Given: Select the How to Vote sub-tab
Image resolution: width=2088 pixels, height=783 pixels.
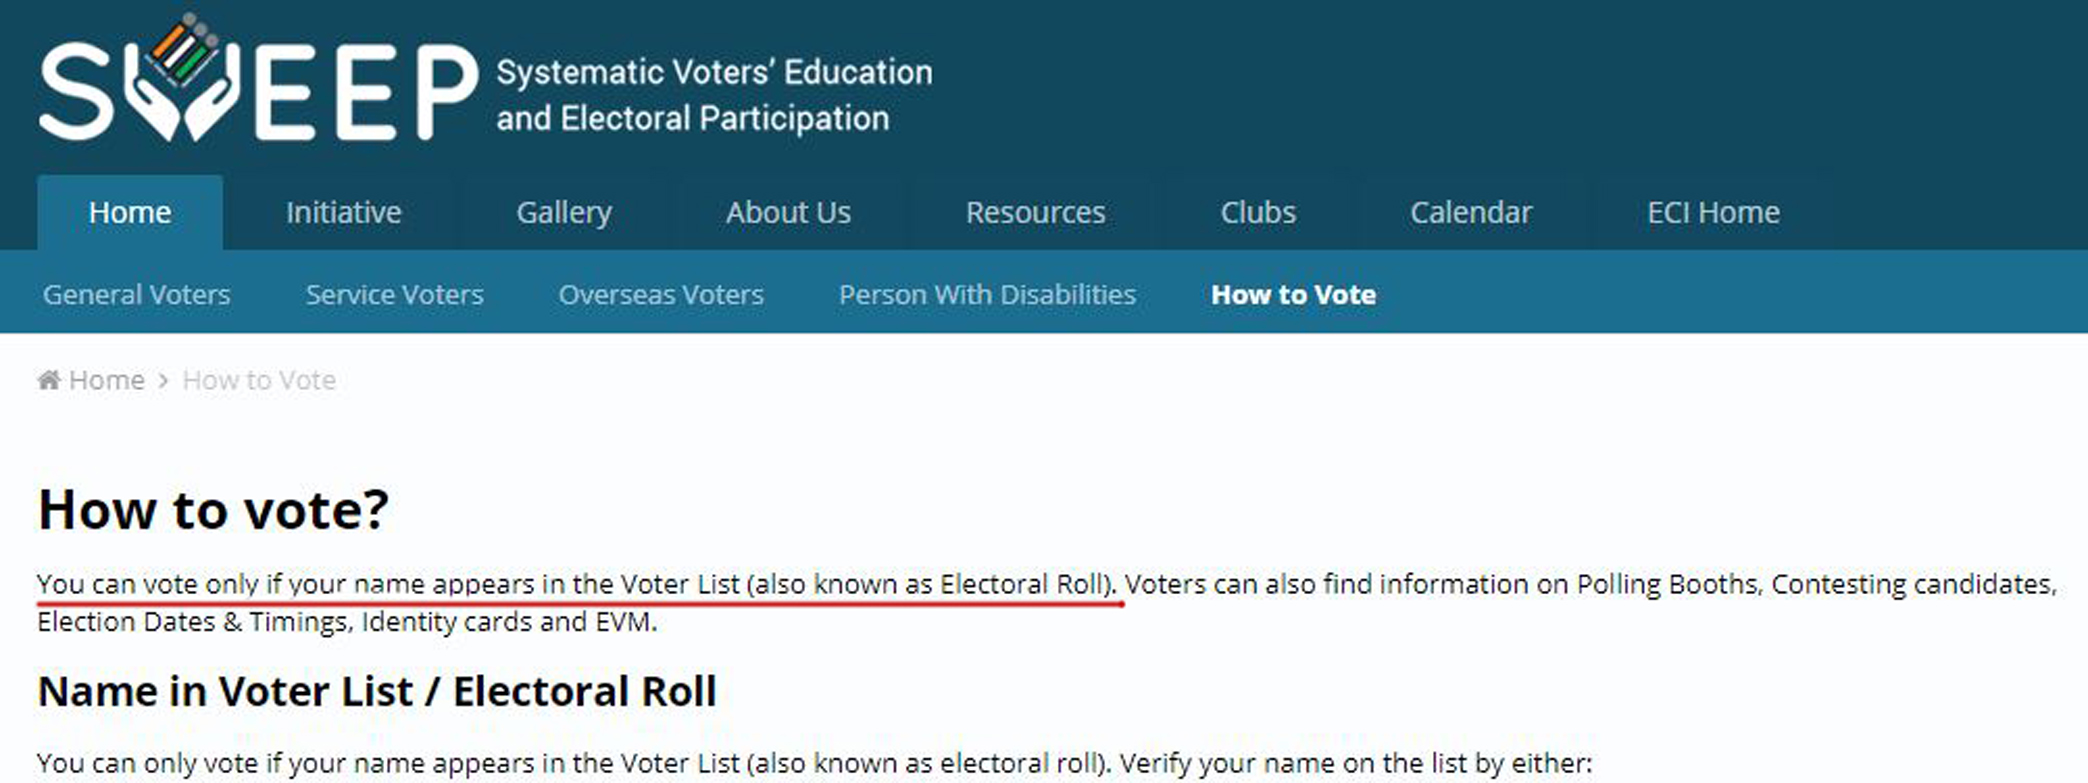Looking at the screenshot, I should [x=1293, y=294].
